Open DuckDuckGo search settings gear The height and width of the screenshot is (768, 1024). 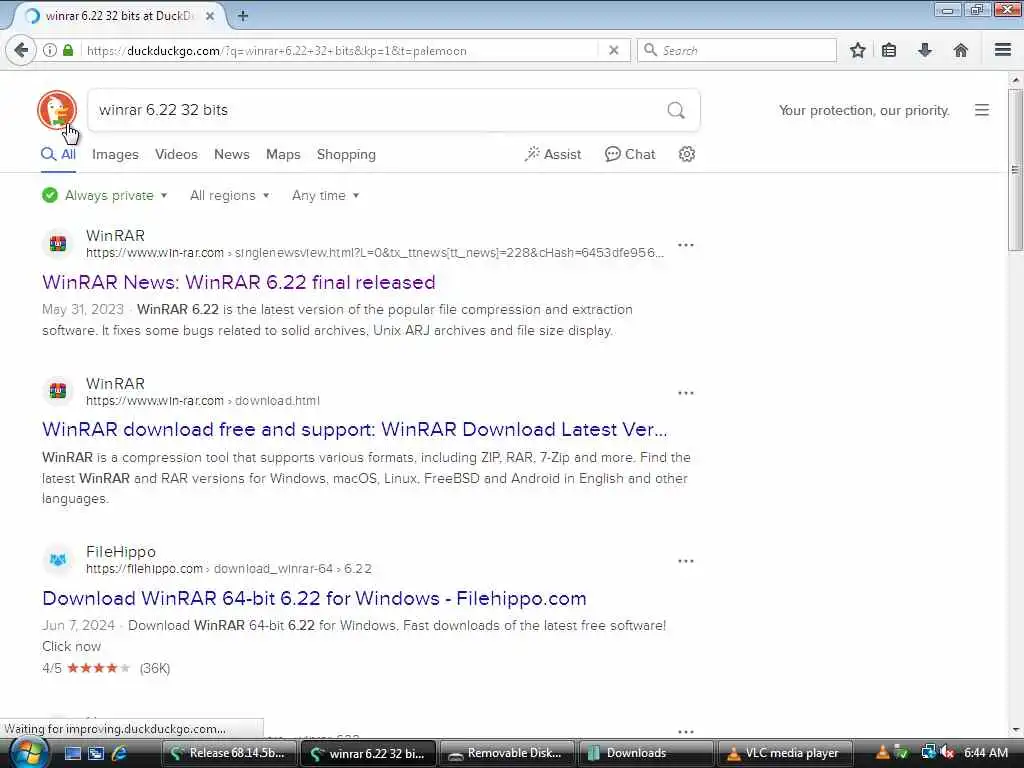pyautogui.click(x=686, y=154)
